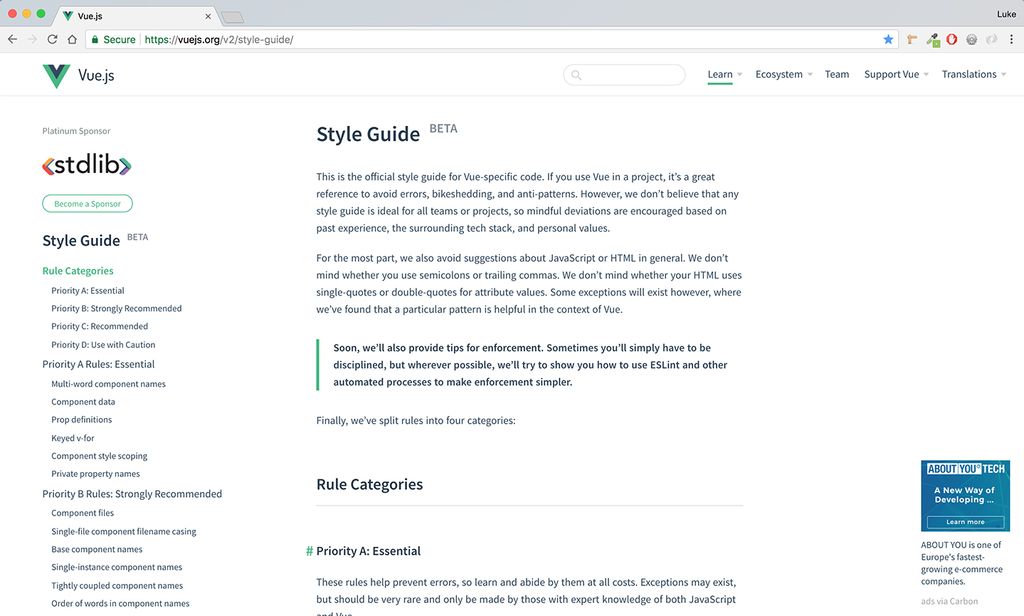Select the Secure padlock in the address bar
Screen dimensions: 1024x616
110,39
